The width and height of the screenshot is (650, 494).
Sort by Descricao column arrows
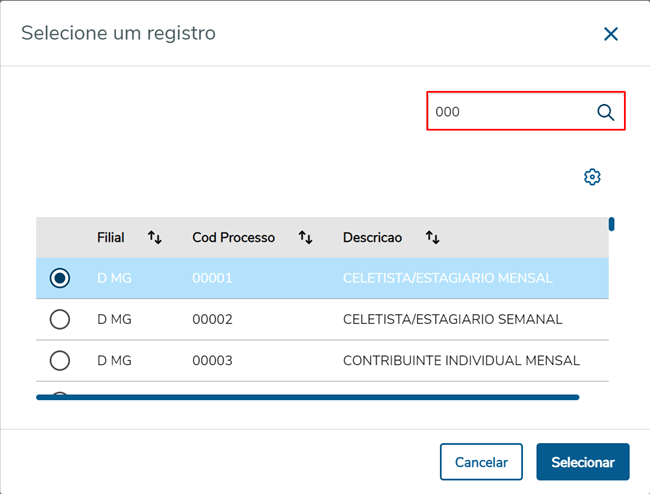point(432,237)
